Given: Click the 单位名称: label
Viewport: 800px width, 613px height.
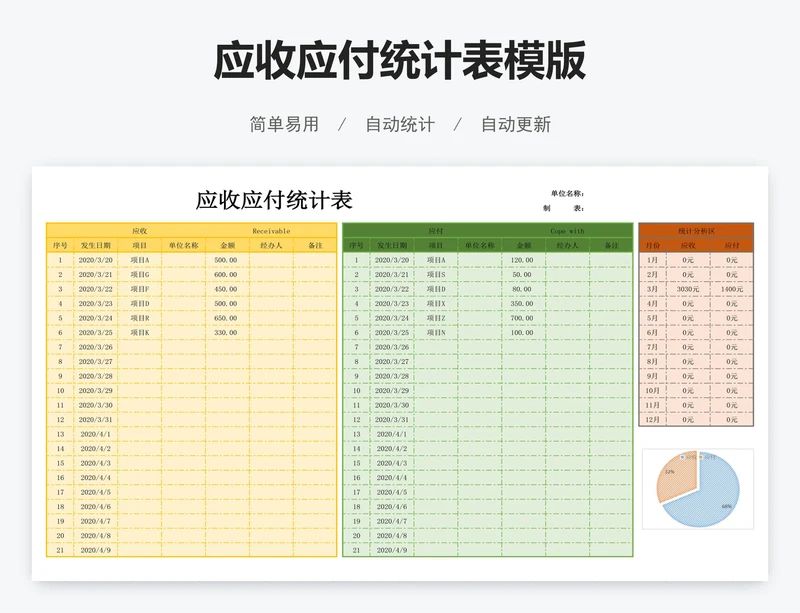Looking at the screenshot, I should tap(567, 193).
